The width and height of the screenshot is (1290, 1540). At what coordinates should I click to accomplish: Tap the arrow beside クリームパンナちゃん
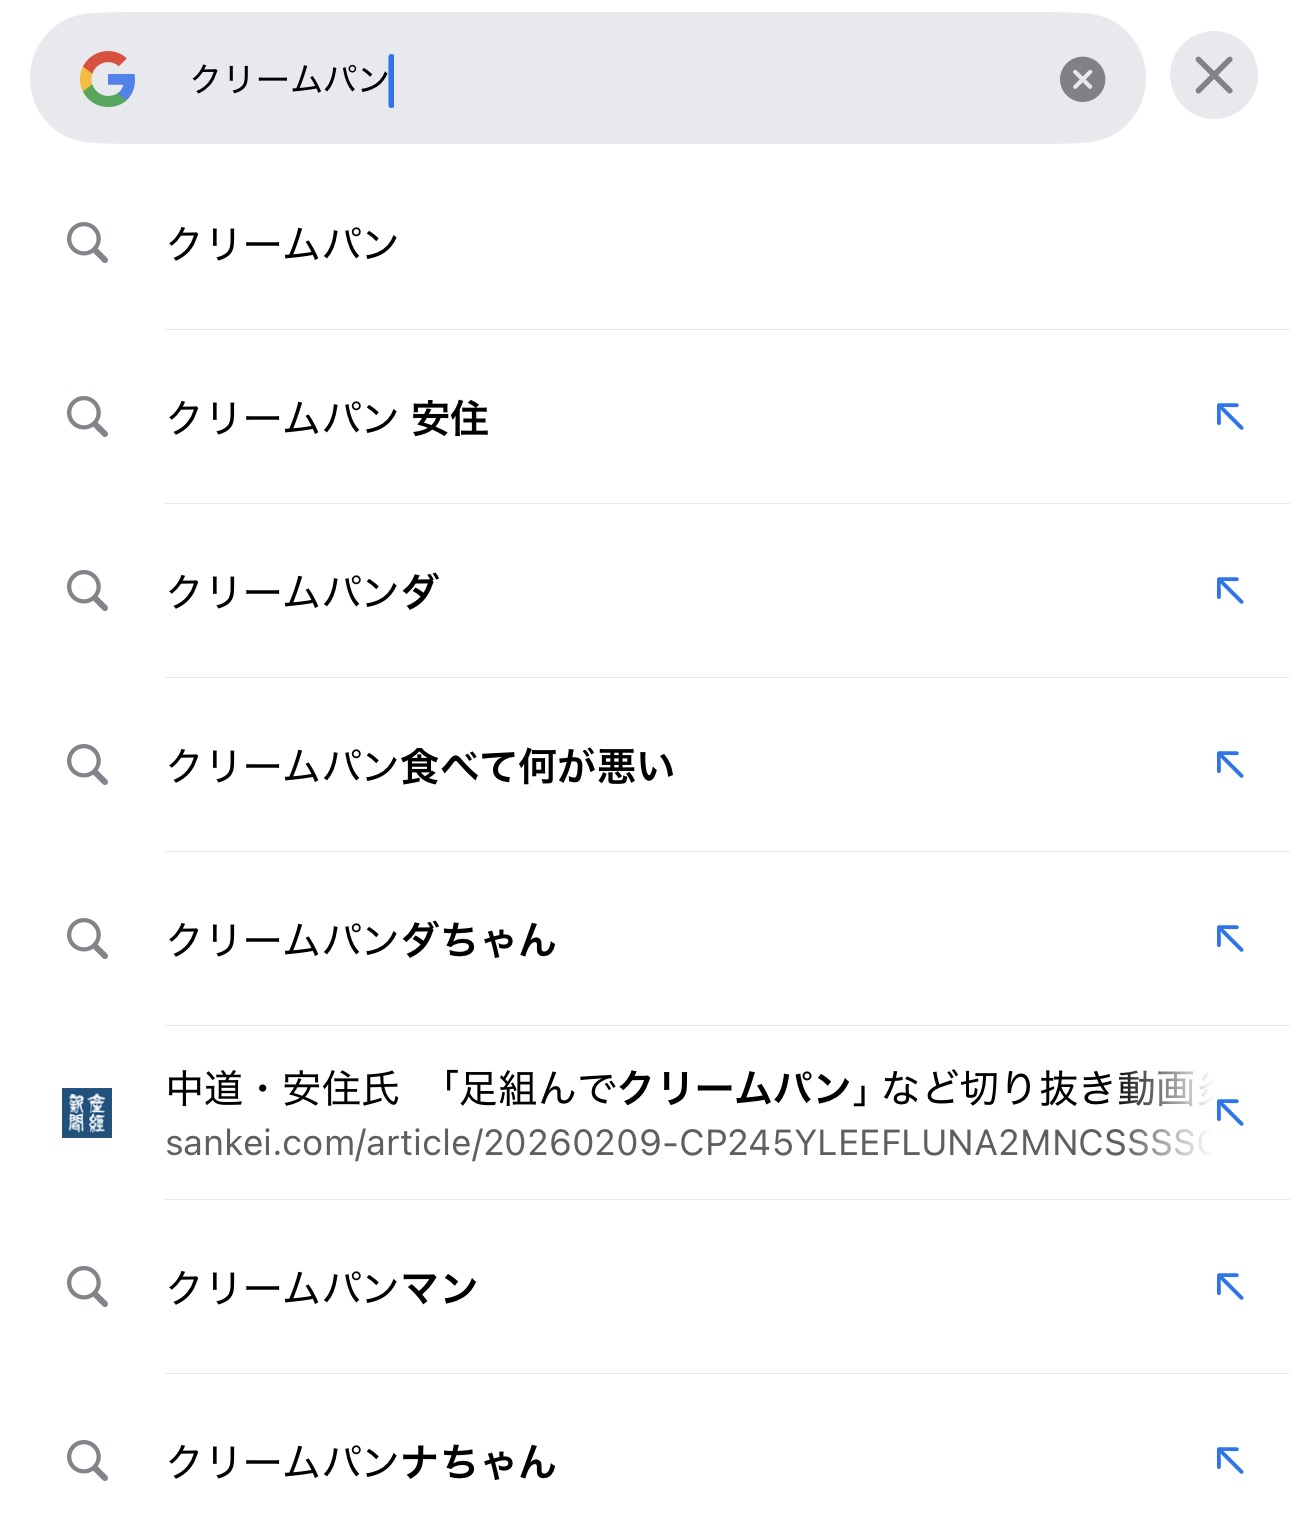pyautogui.click(x=1229, y=1460)
